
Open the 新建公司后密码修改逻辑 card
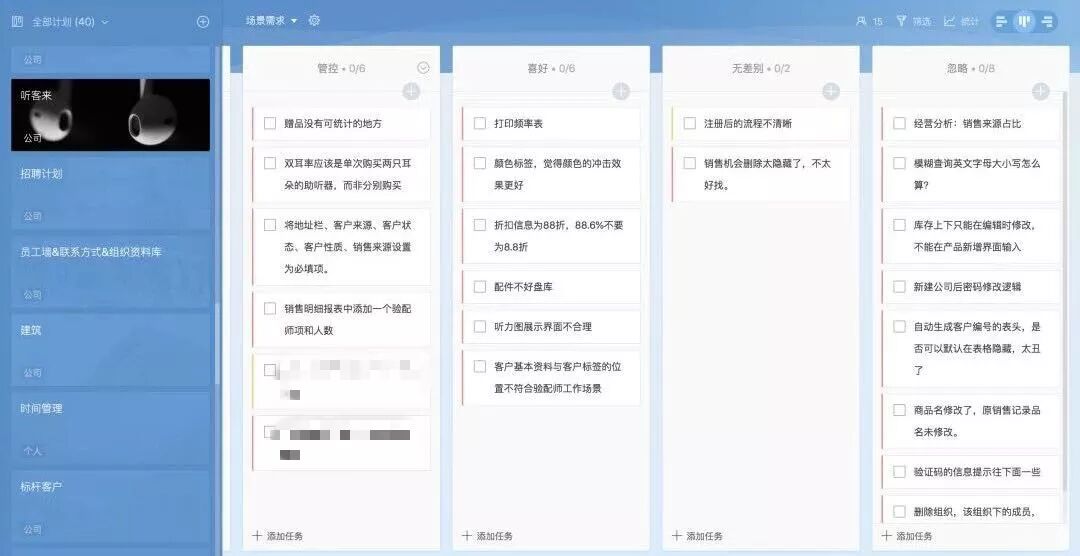click(970, 286)
